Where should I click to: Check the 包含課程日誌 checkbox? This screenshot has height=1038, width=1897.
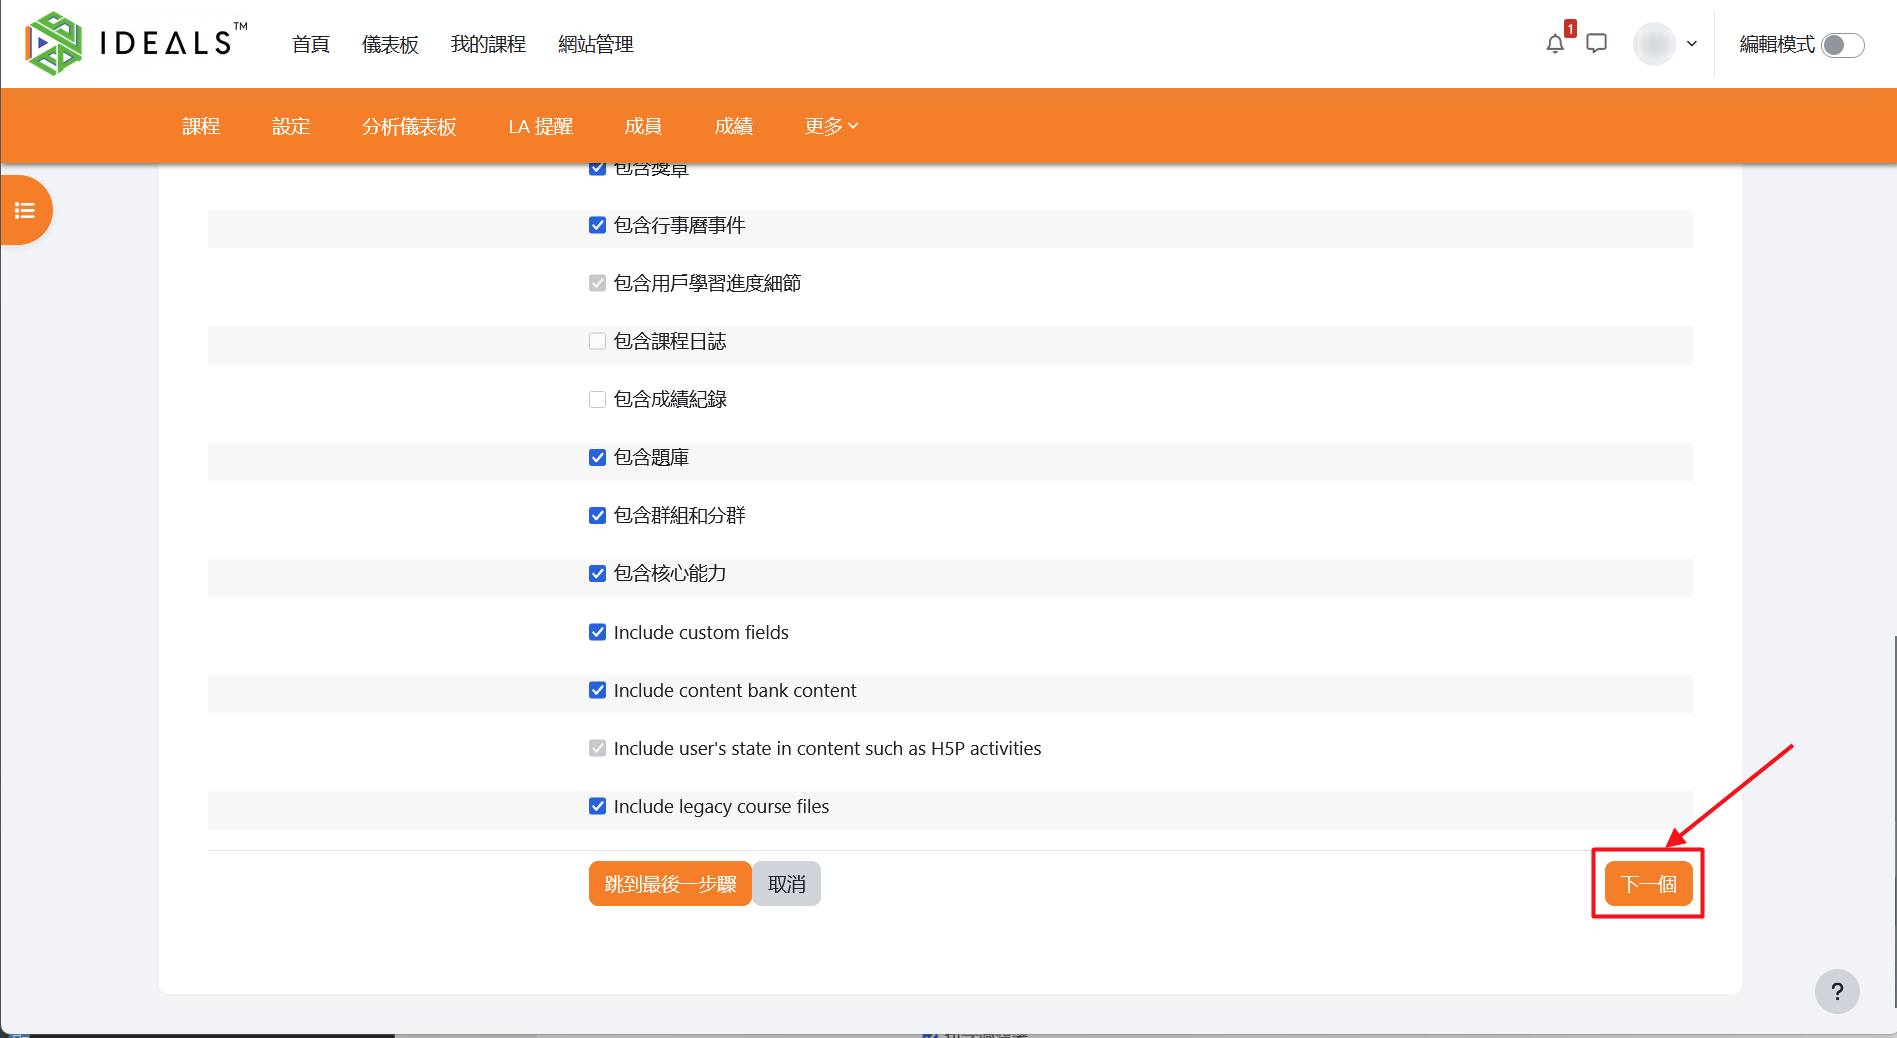click(597, 341)
